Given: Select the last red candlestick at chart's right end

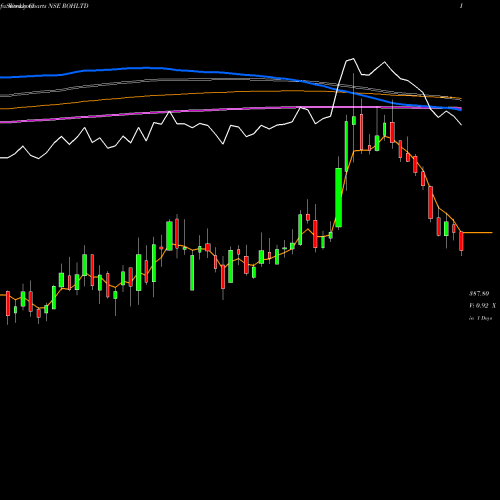Looking at the screenshot, I should 461,241.
